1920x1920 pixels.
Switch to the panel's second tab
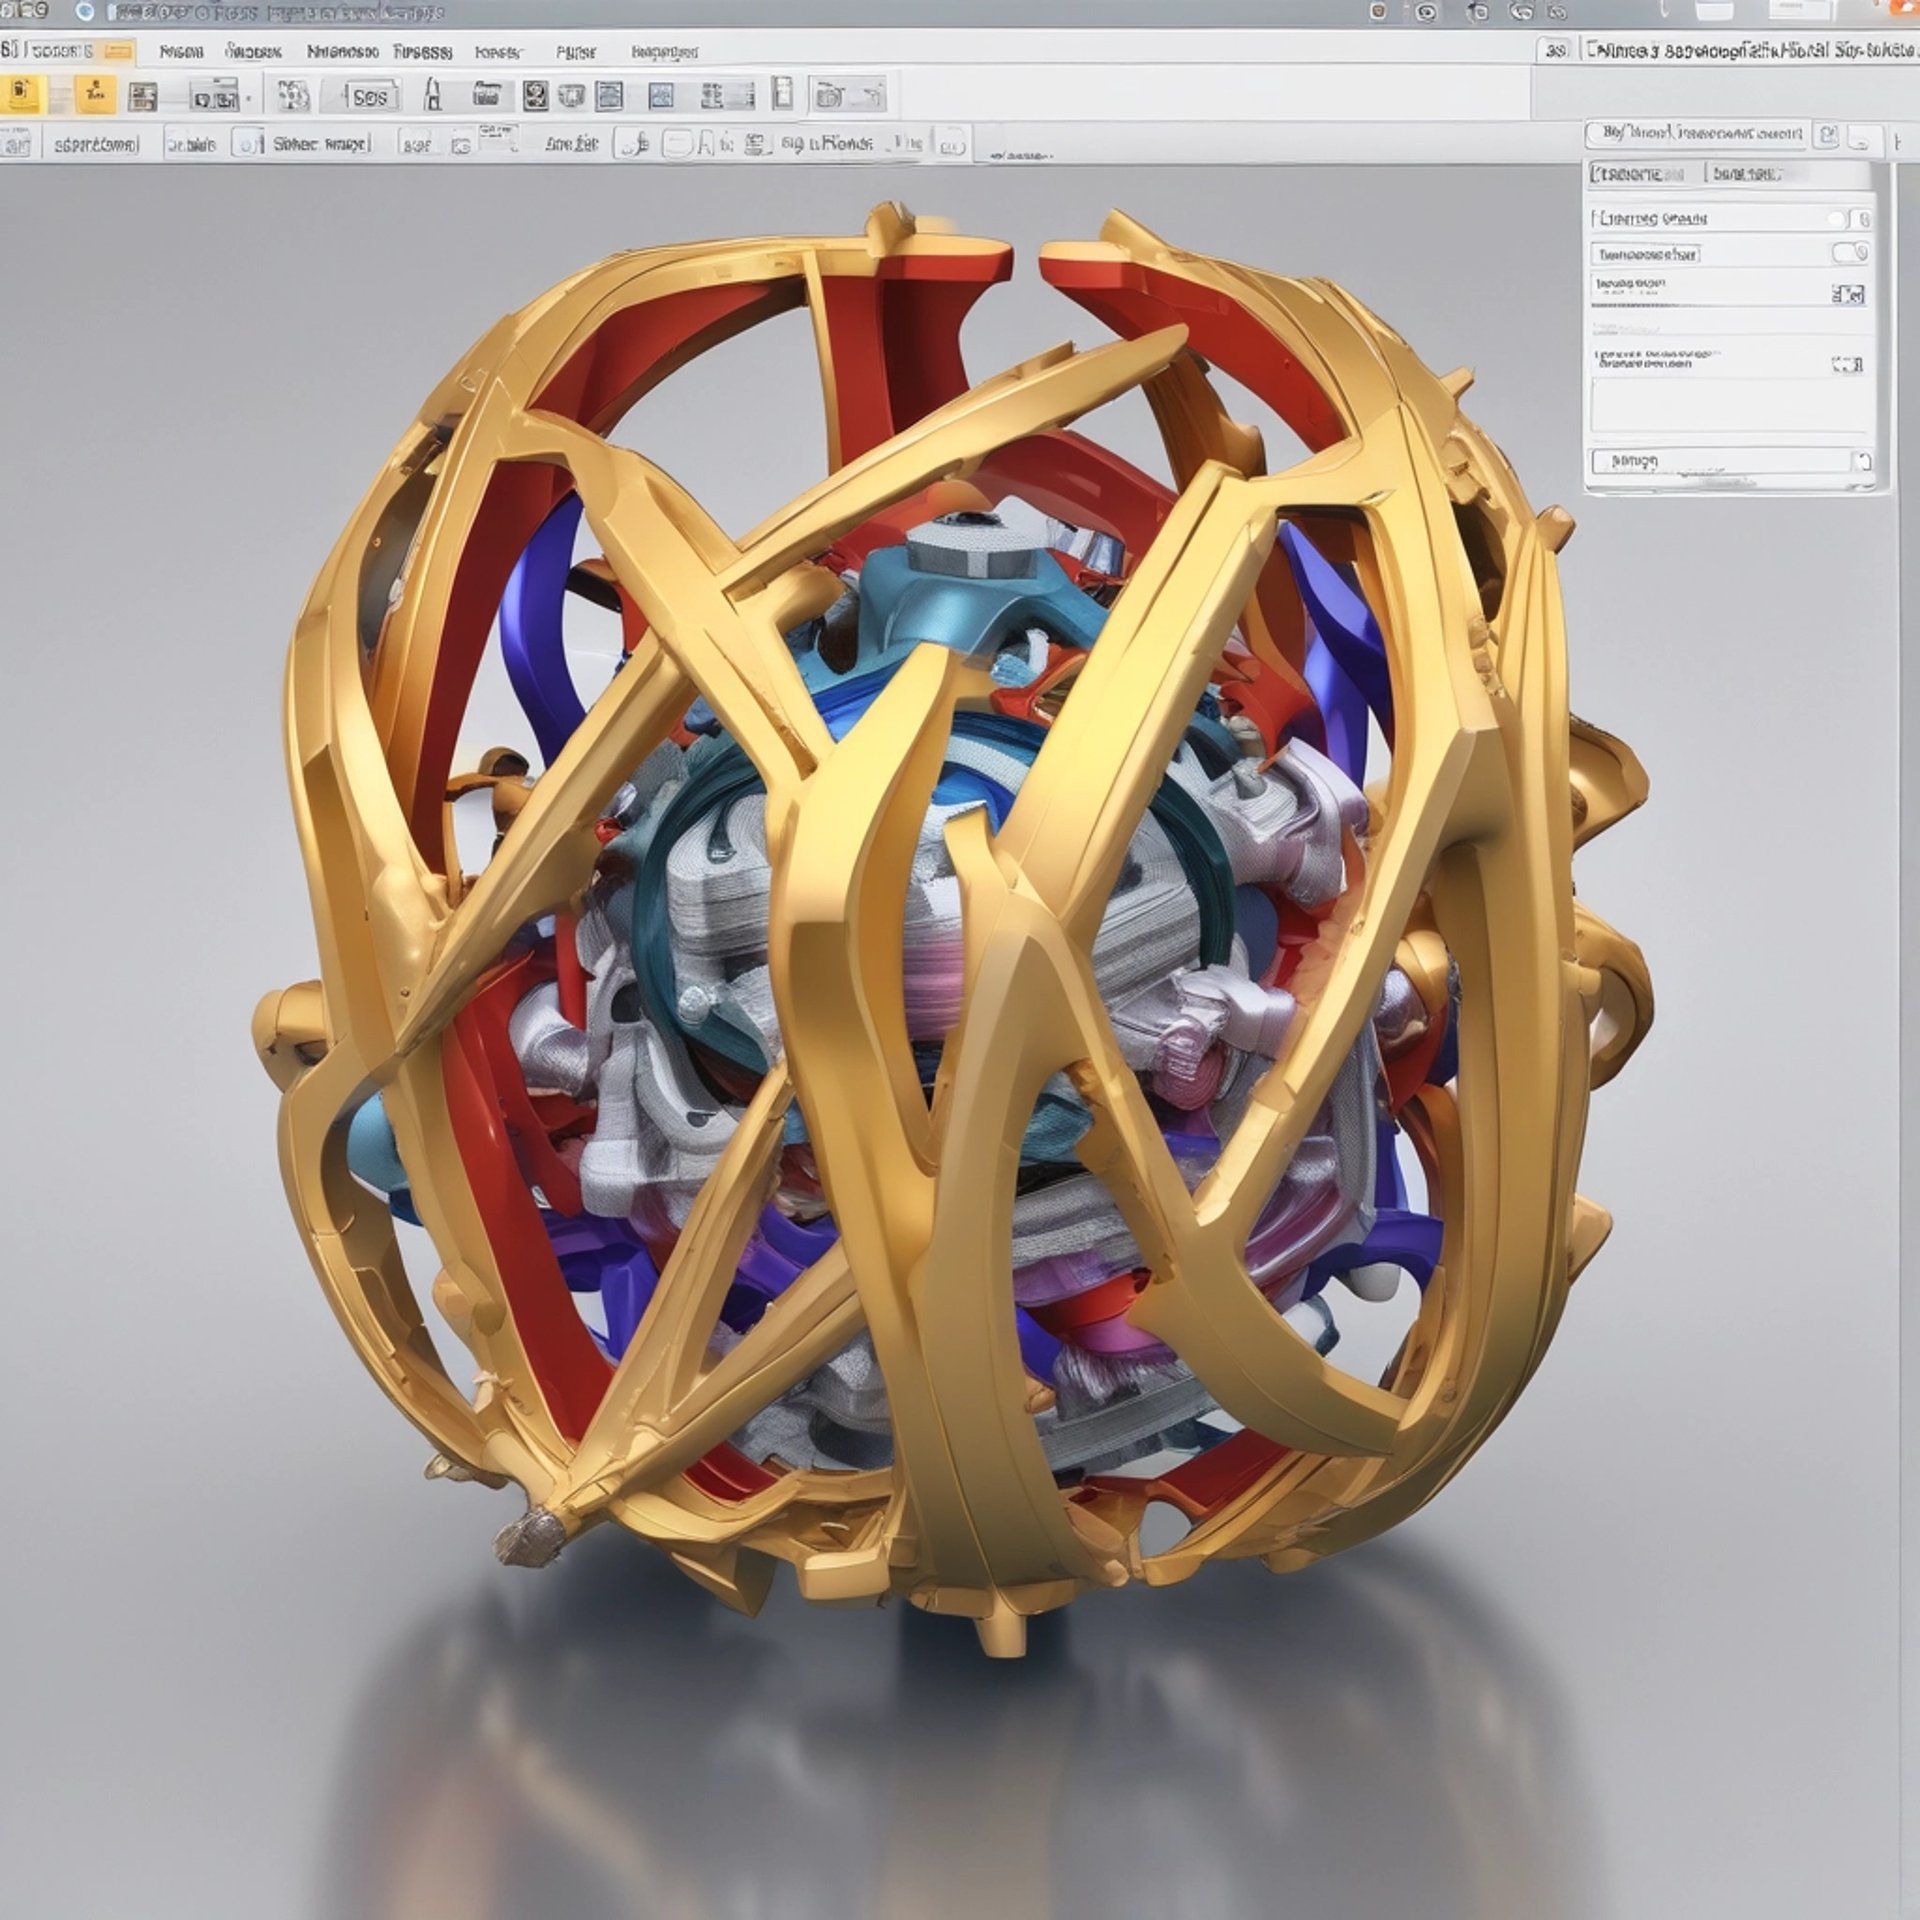[1746, 174]
